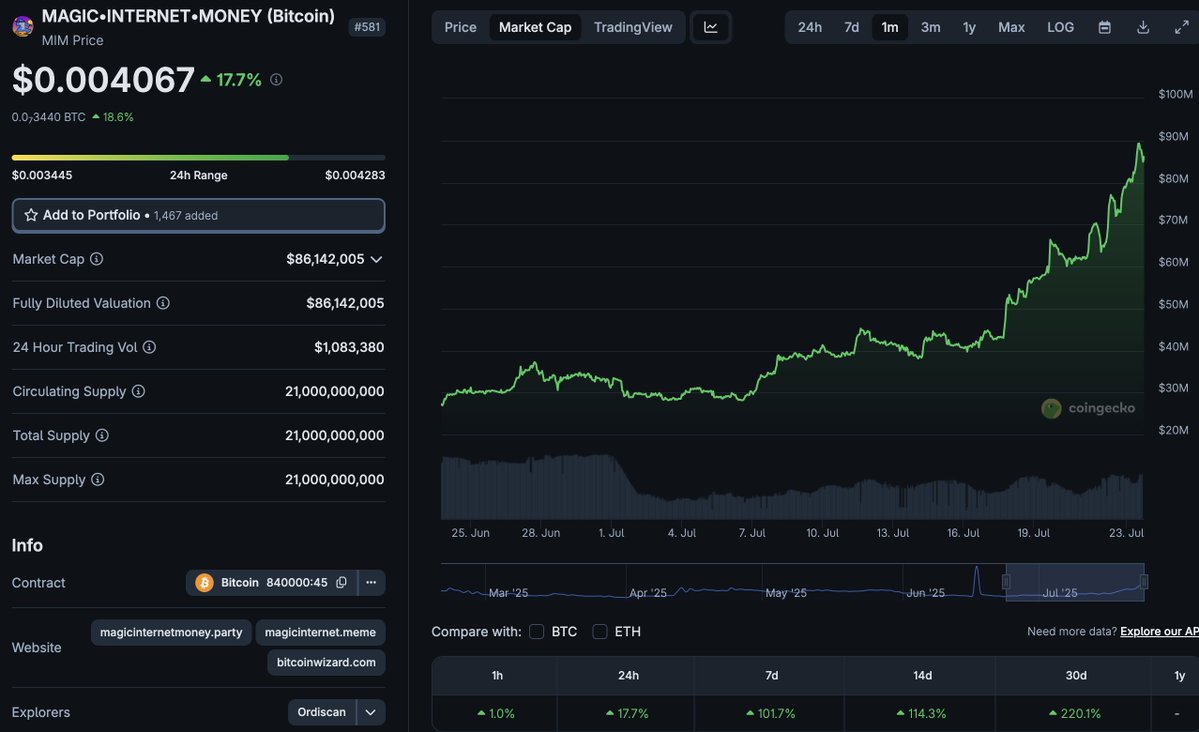This screenshot has height=732, width=1199.
Task: Select the Max time range
Action: click(x=1011, y=28)
